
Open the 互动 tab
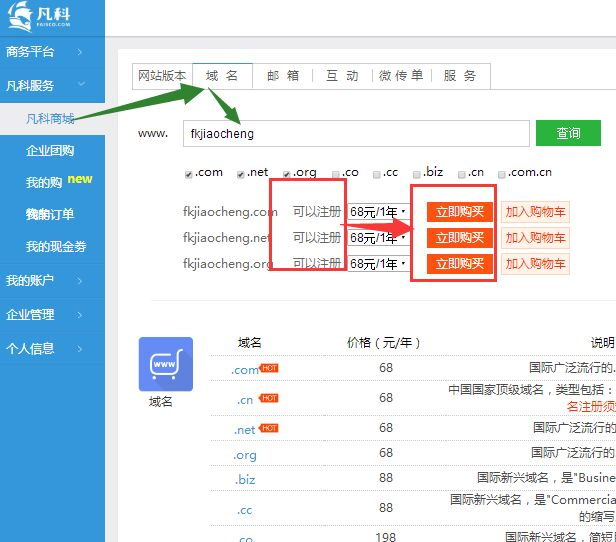342,75
